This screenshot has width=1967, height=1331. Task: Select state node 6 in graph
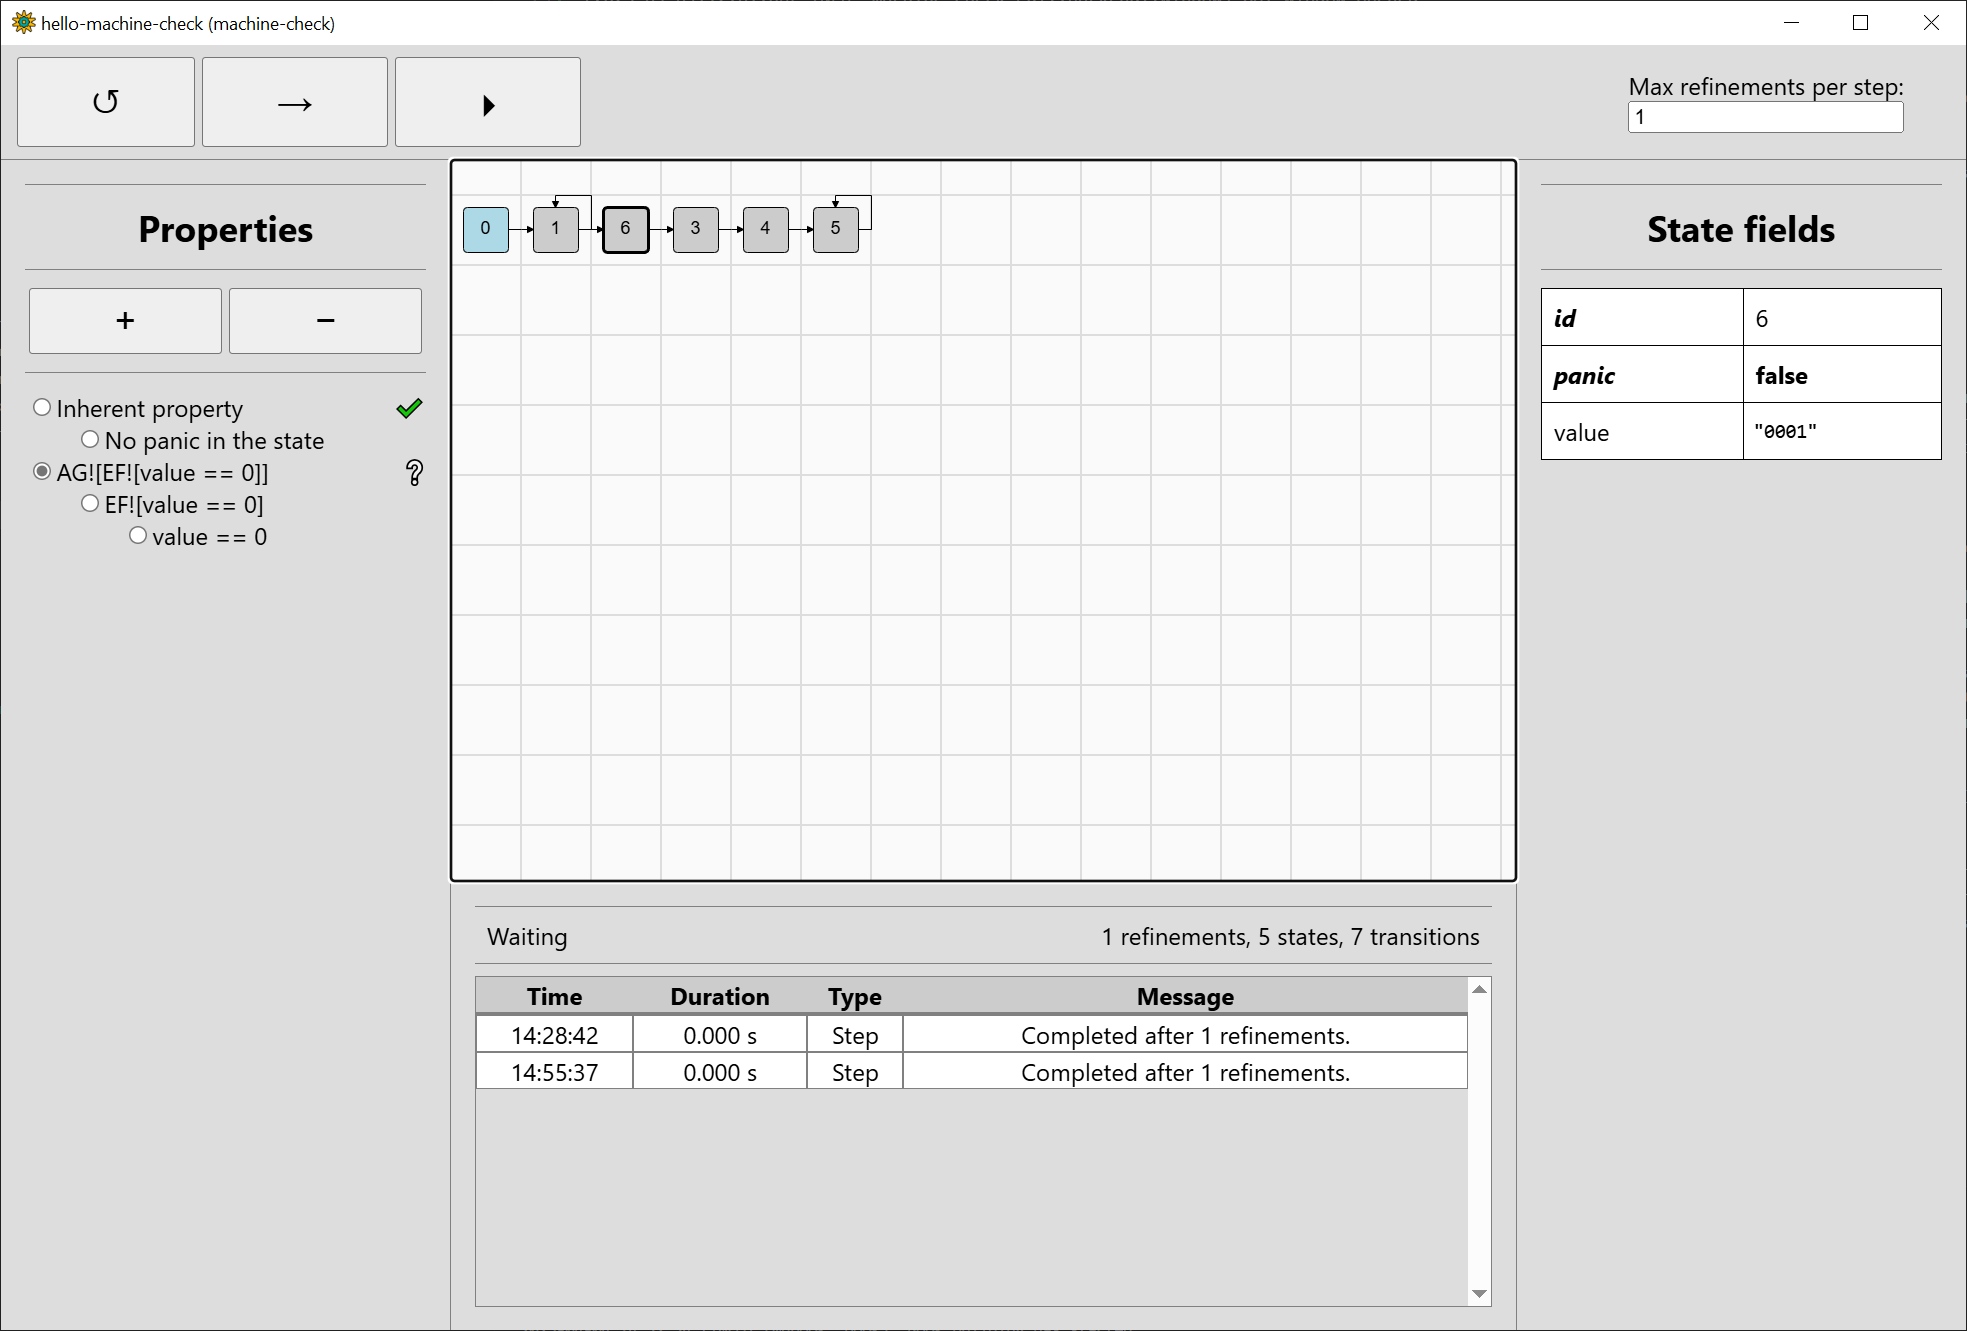click(625, 229)
